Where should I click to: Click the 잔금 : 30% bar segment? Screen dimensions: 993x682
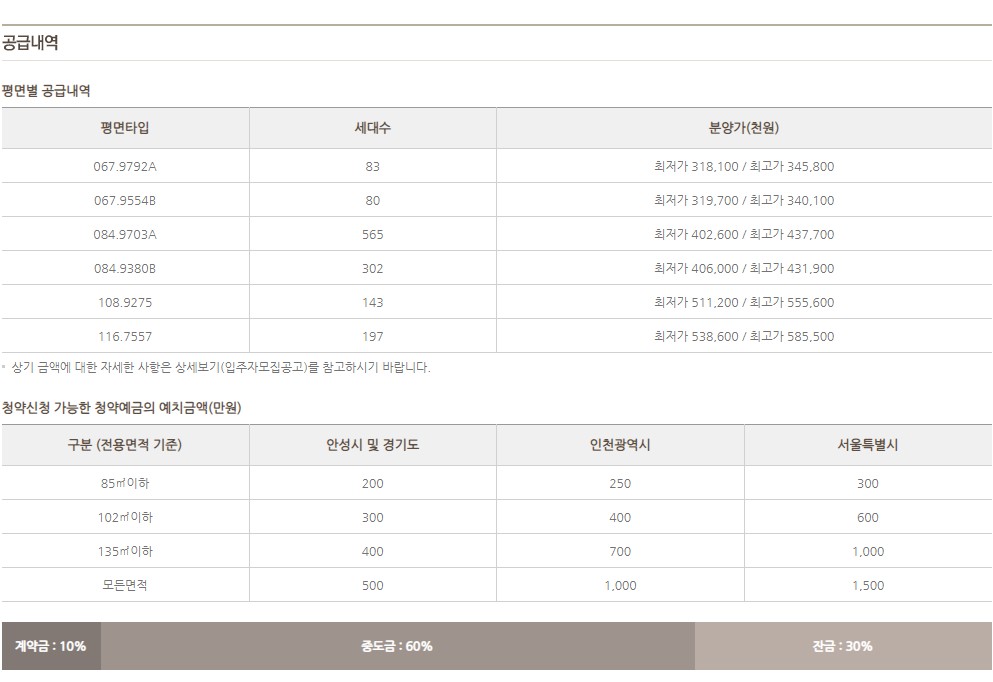tap(843, 646)
